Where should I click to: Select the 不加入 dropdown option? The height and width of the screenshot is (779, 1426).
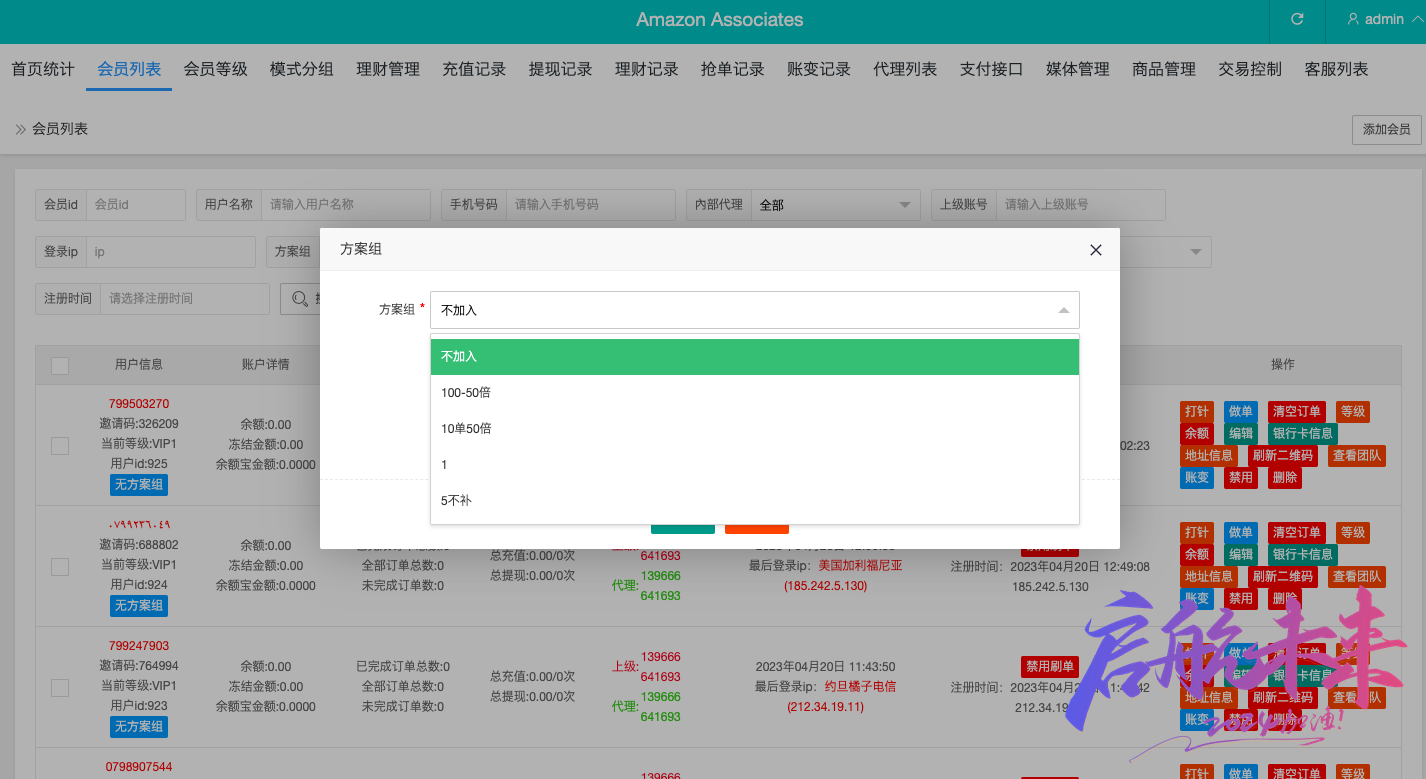coord(755,356)
